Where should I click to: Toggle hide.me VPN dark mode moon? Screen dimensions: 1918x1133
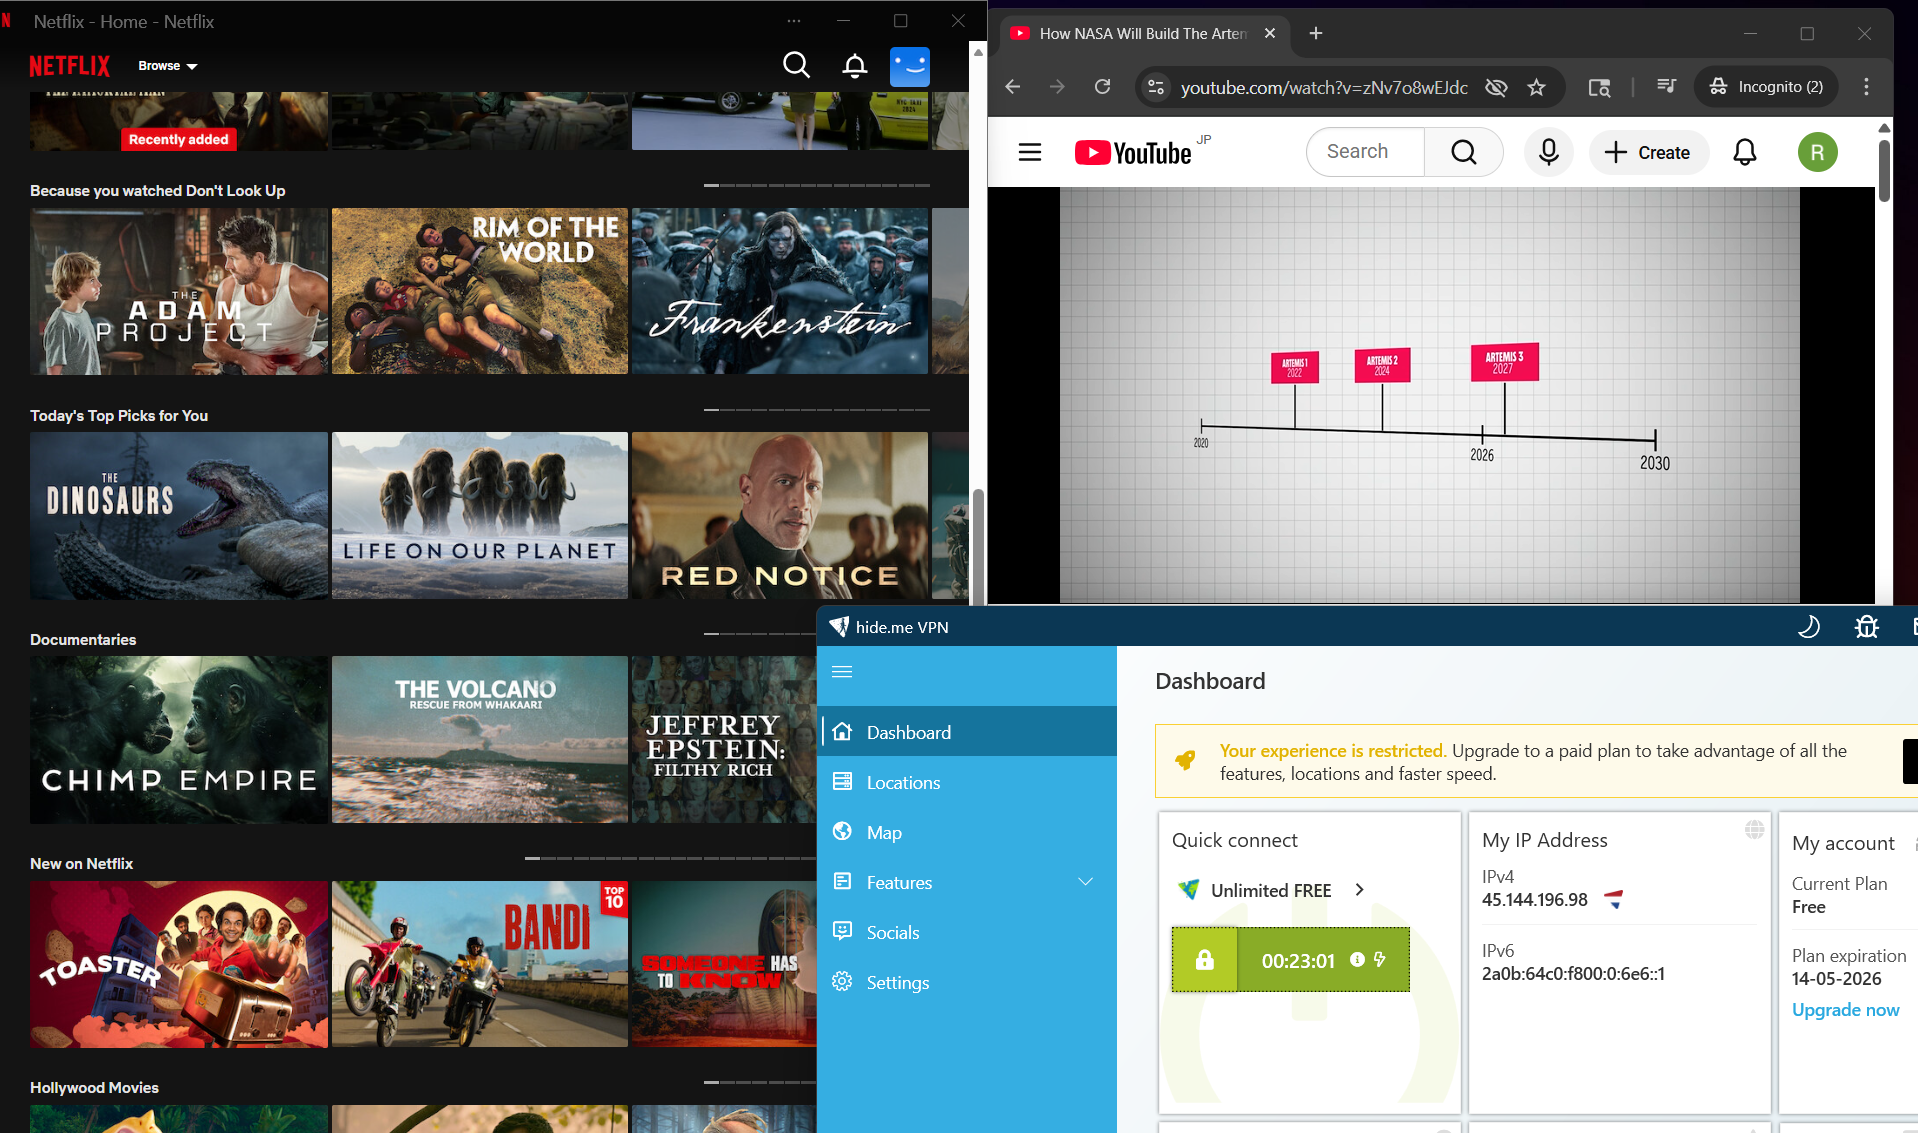click(x=1809, y=627)
